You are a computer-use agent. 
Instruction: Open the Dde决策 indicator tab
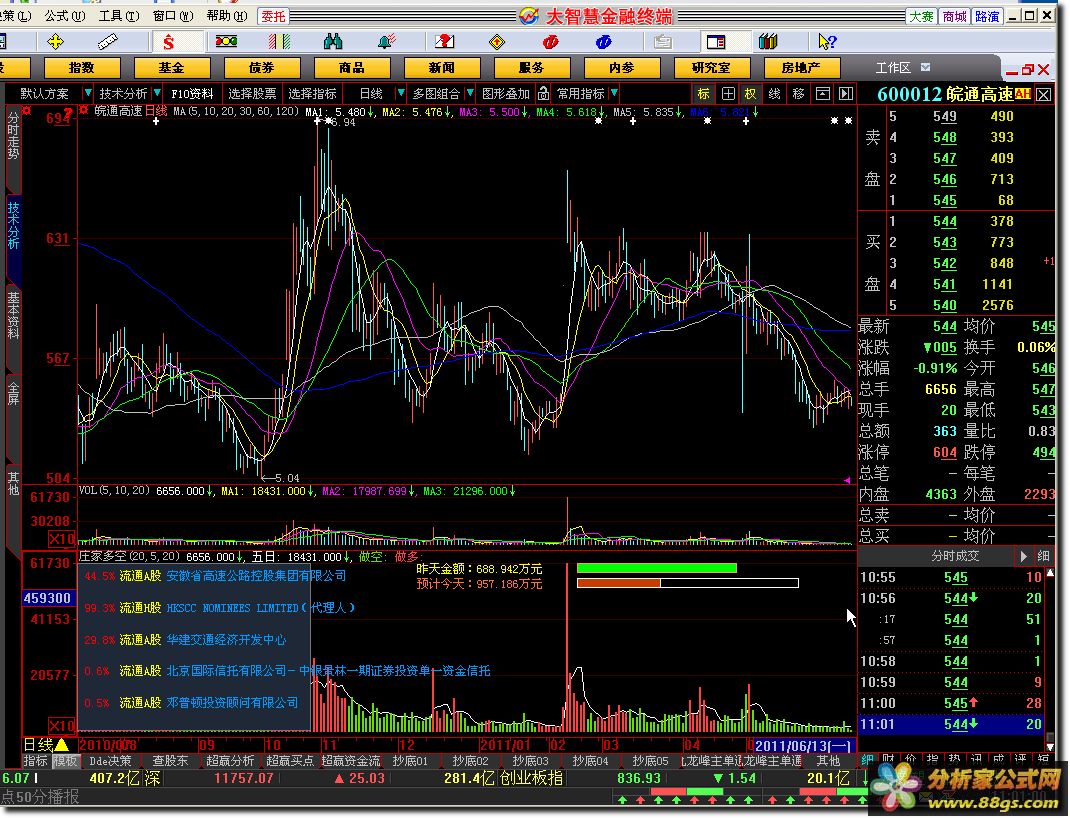coord(111,761)
